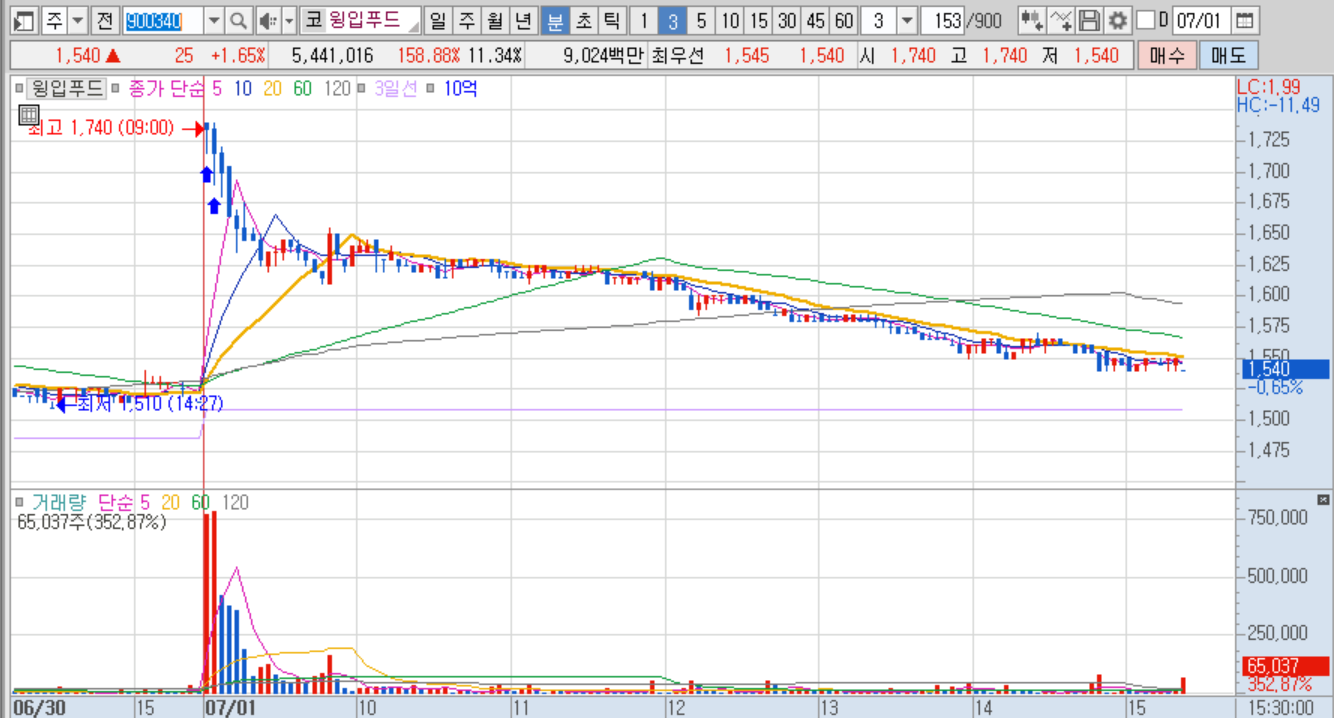Click the 코 market indicator icon

pyautogui.click(x=313, y=20)
